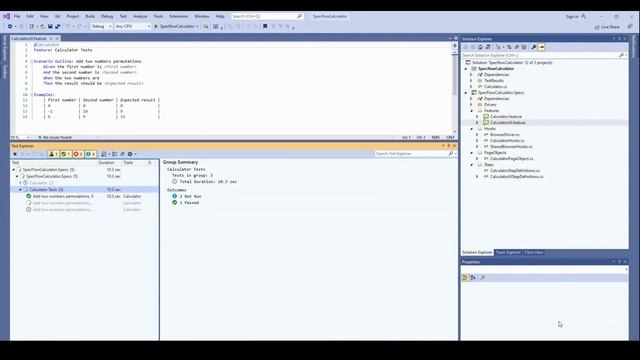
Task: Switch to the Team Explorer tab
Action: click(x=508, y=252)
